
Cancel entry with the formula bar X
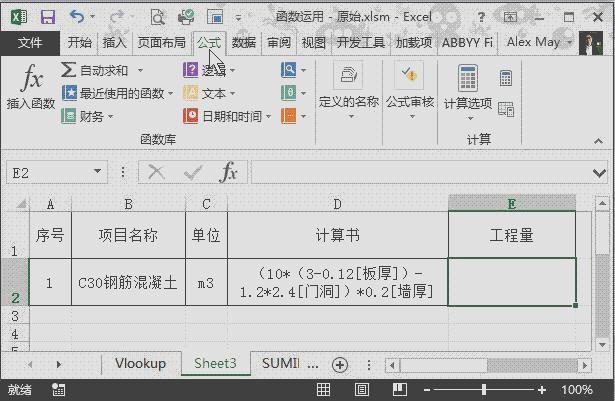(x=156, y=172)
